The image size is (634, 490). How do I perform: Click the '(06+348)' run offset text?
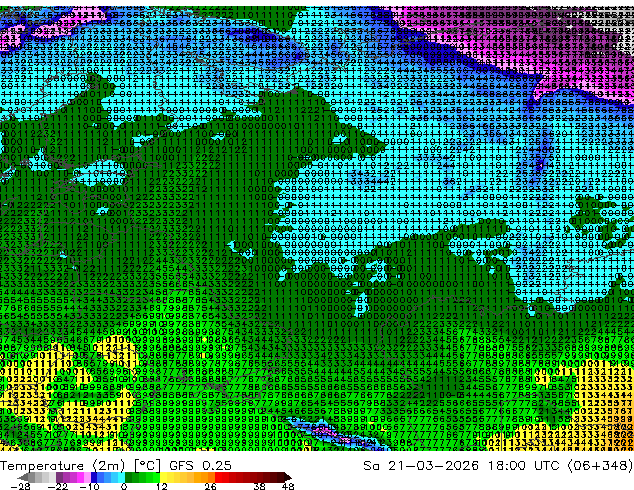[x=600, y=466]
